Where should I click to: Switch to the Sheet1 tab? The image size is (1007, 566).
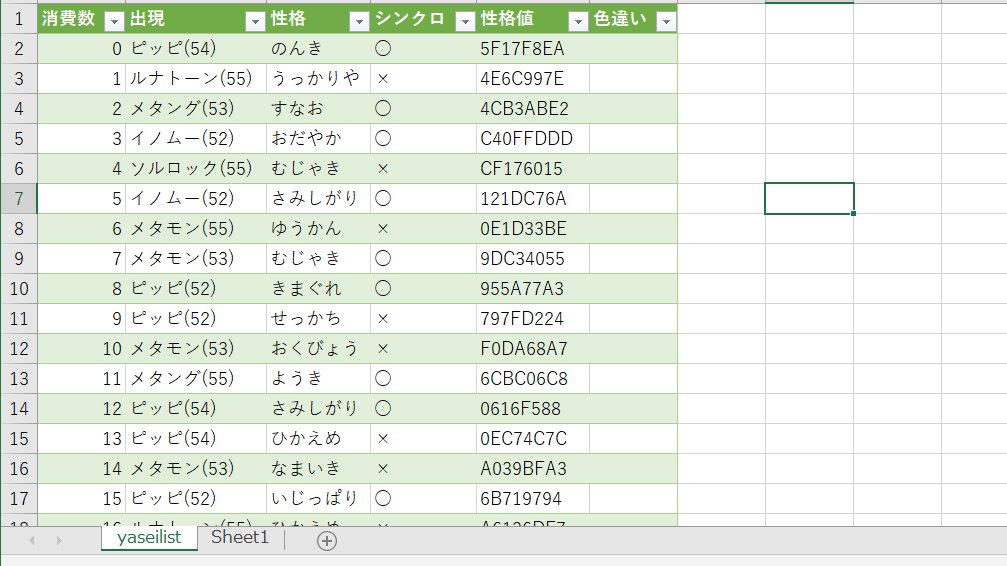(240, 538)
